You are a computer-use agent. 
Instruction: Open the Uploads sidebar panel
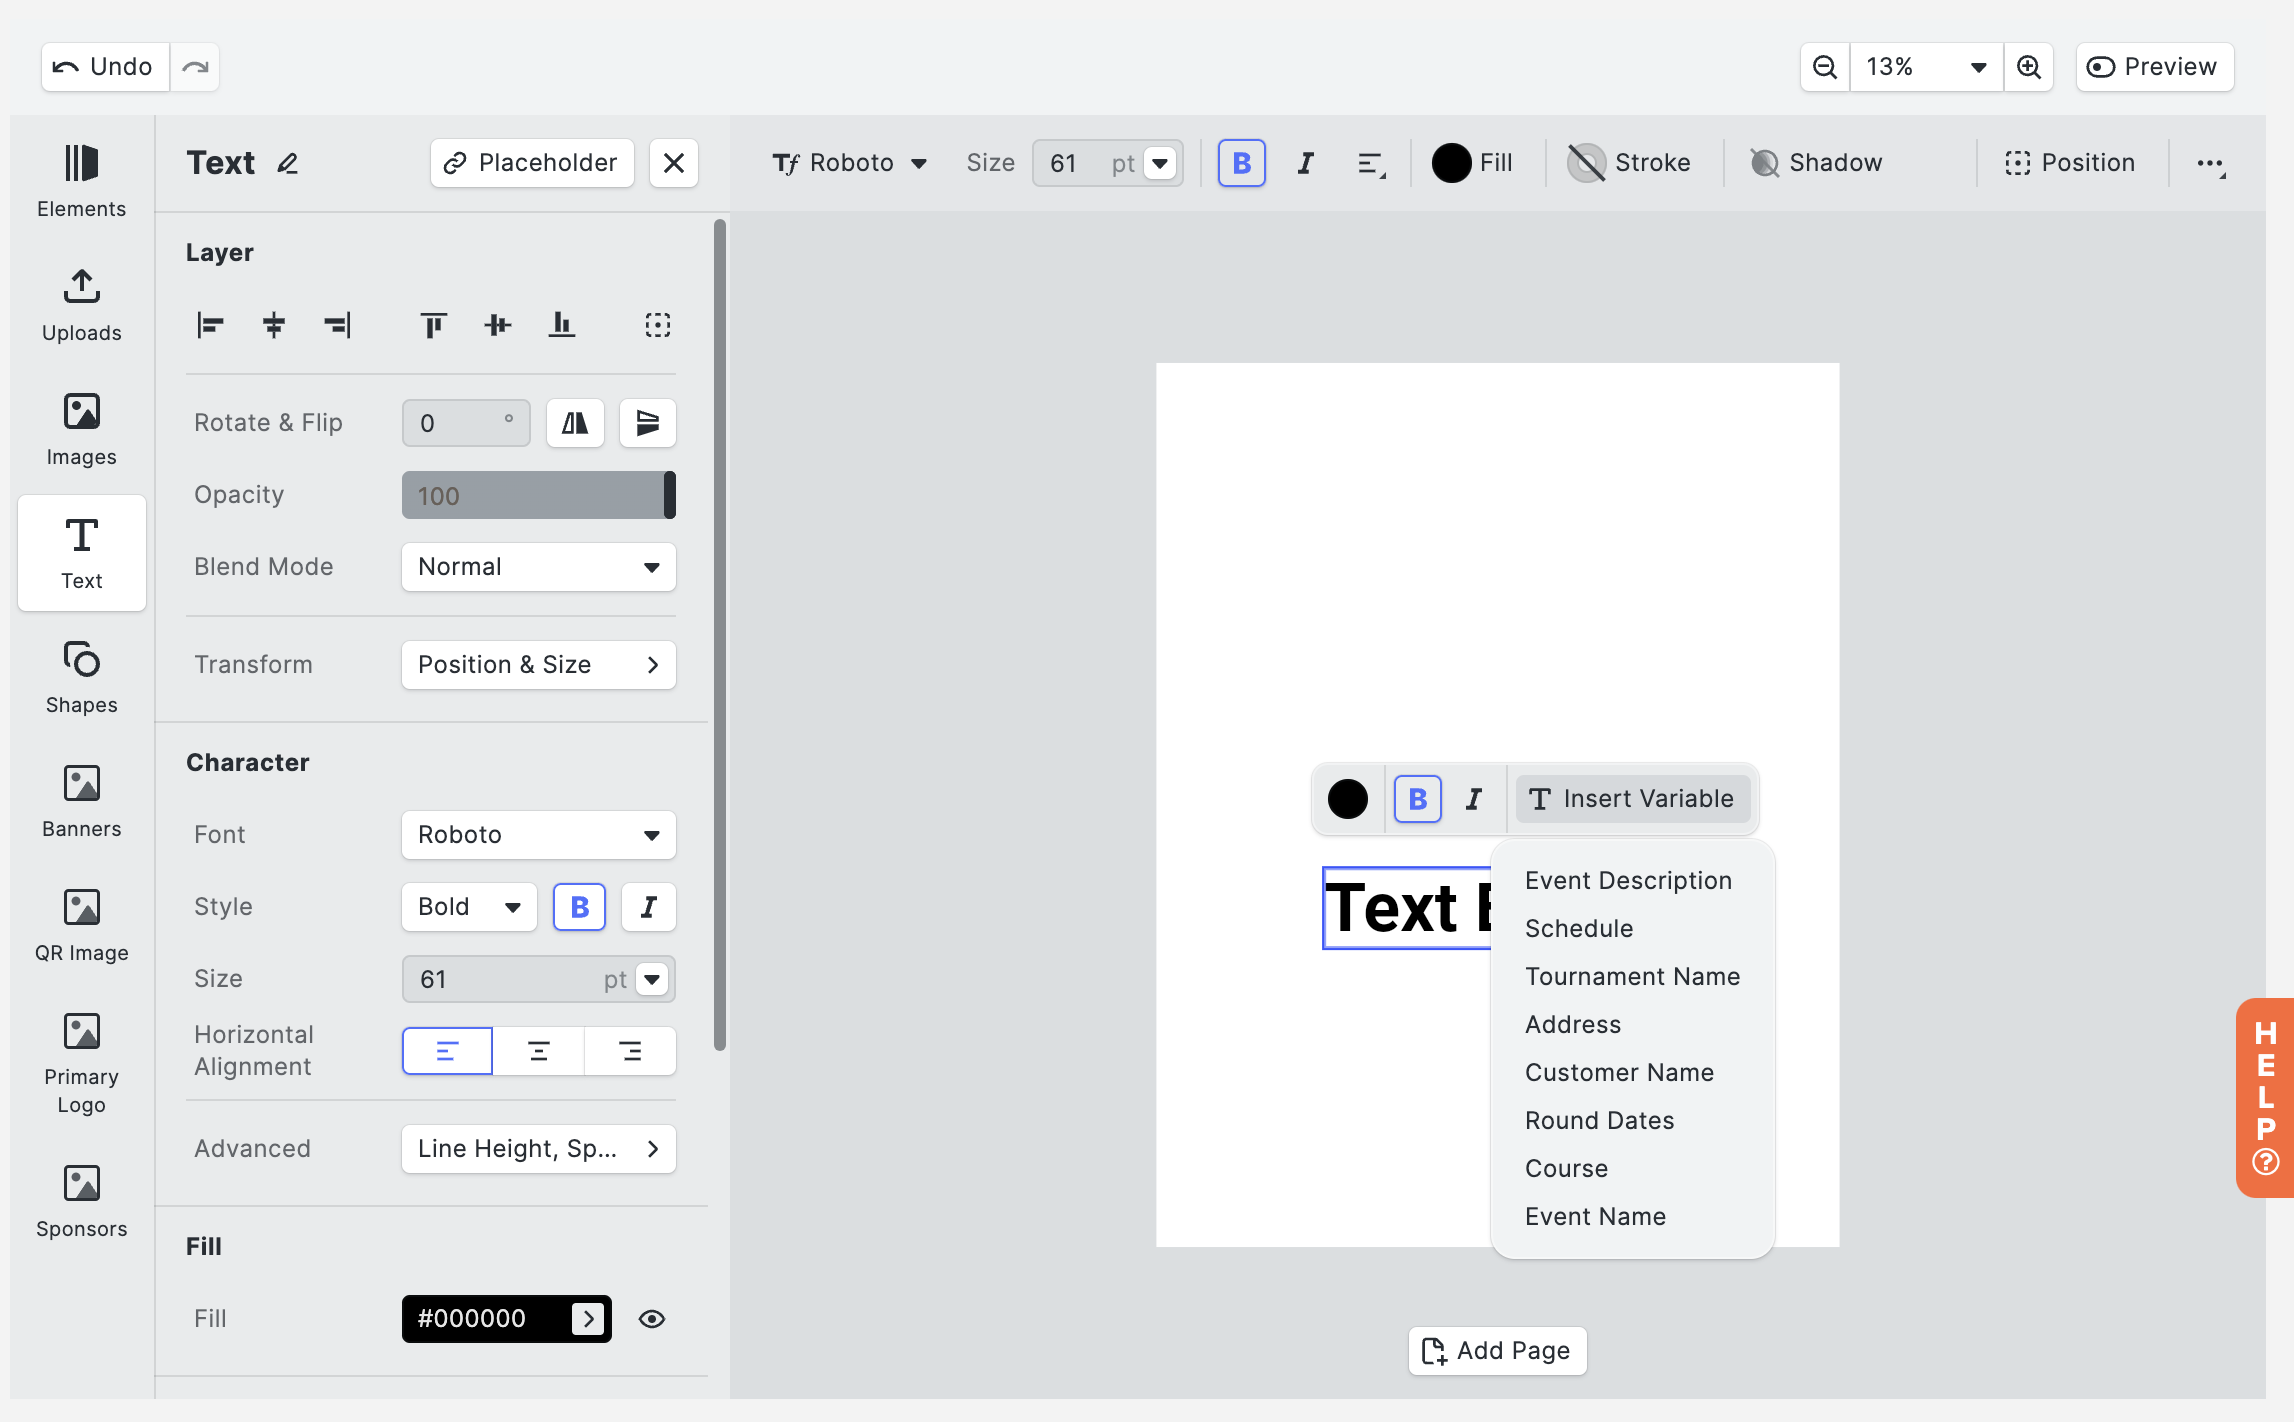pyautogui.click(x=81, y=304)
